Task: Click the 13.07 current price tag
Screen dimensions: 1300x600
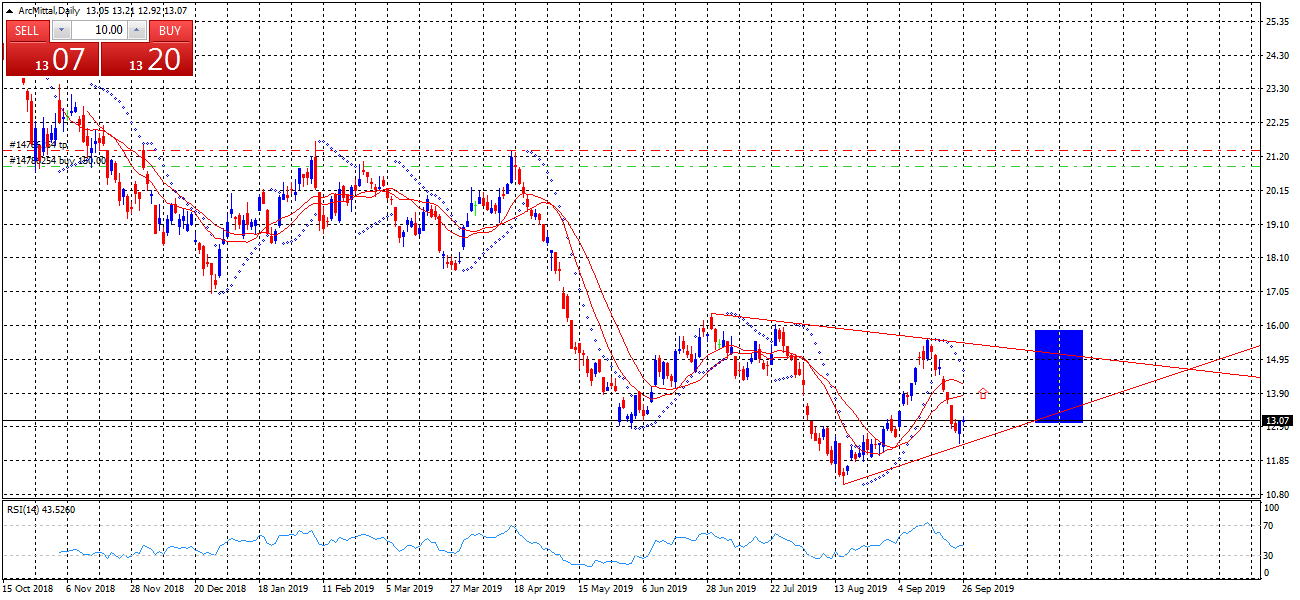Action: (x=1275, y=421)
